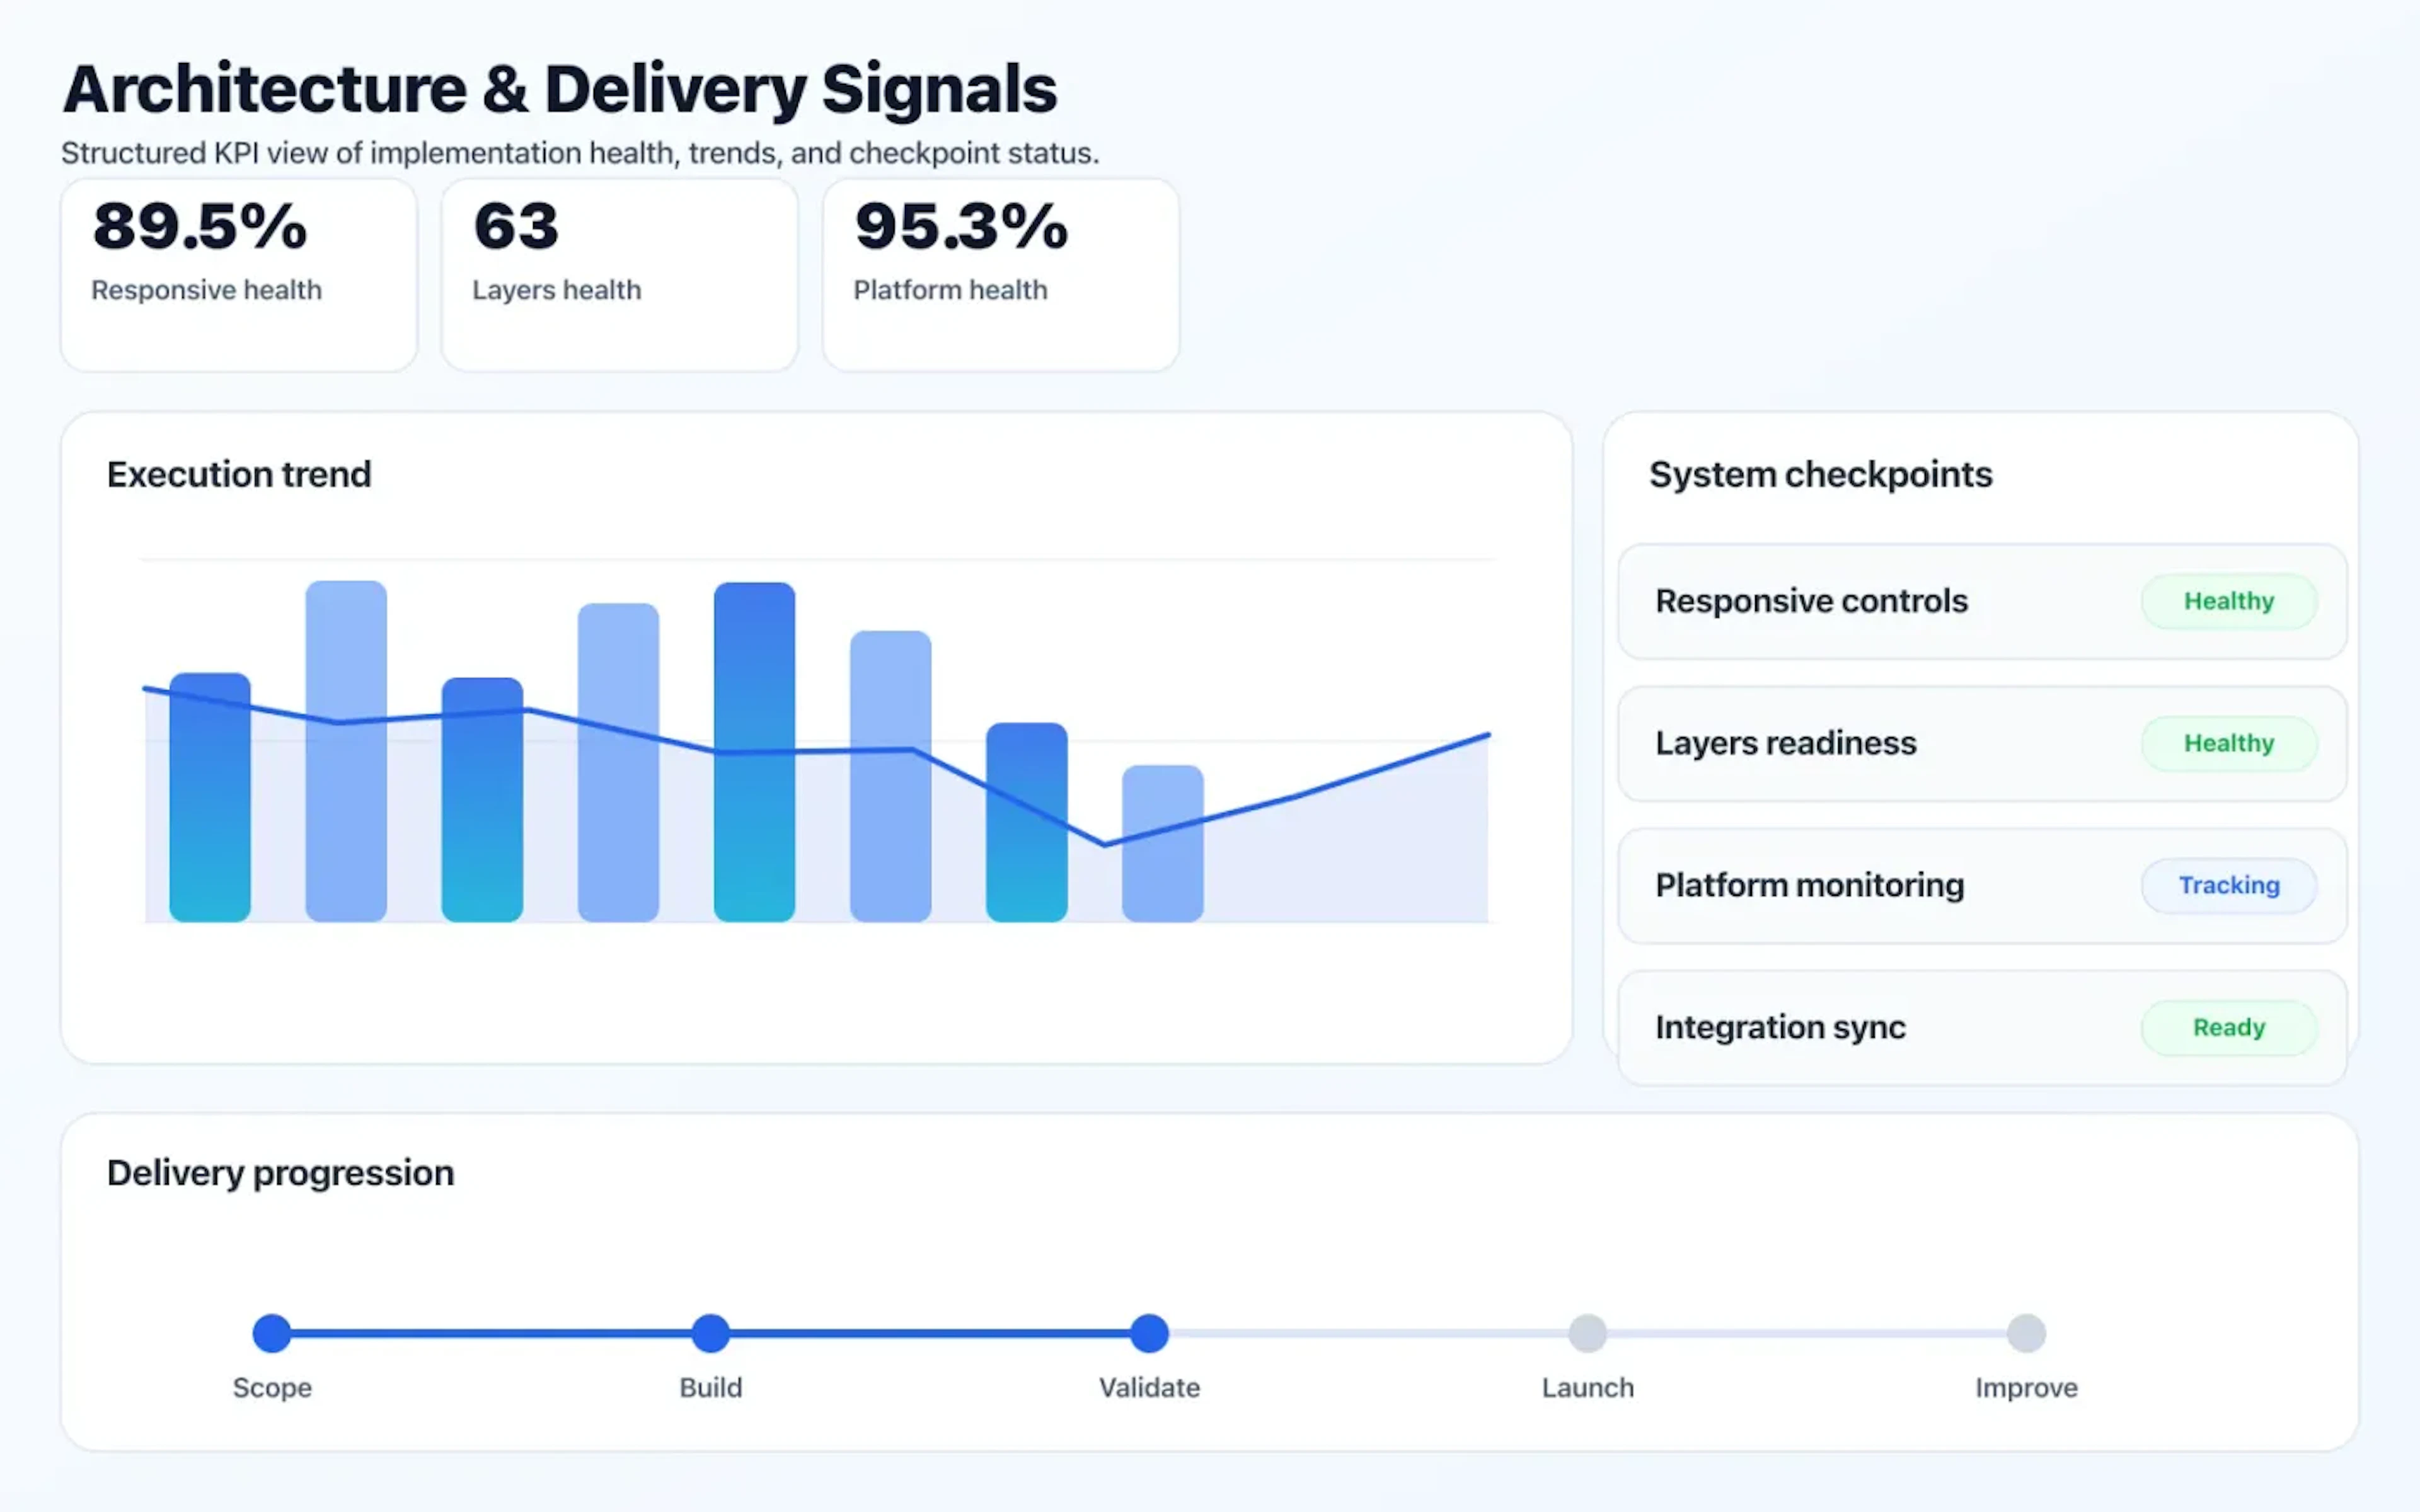Image resolution: width=2420 pixels, height=1512 pixels.
Task: Click the Healthy badge for Responsive controls
Action: pos(2229,601)
